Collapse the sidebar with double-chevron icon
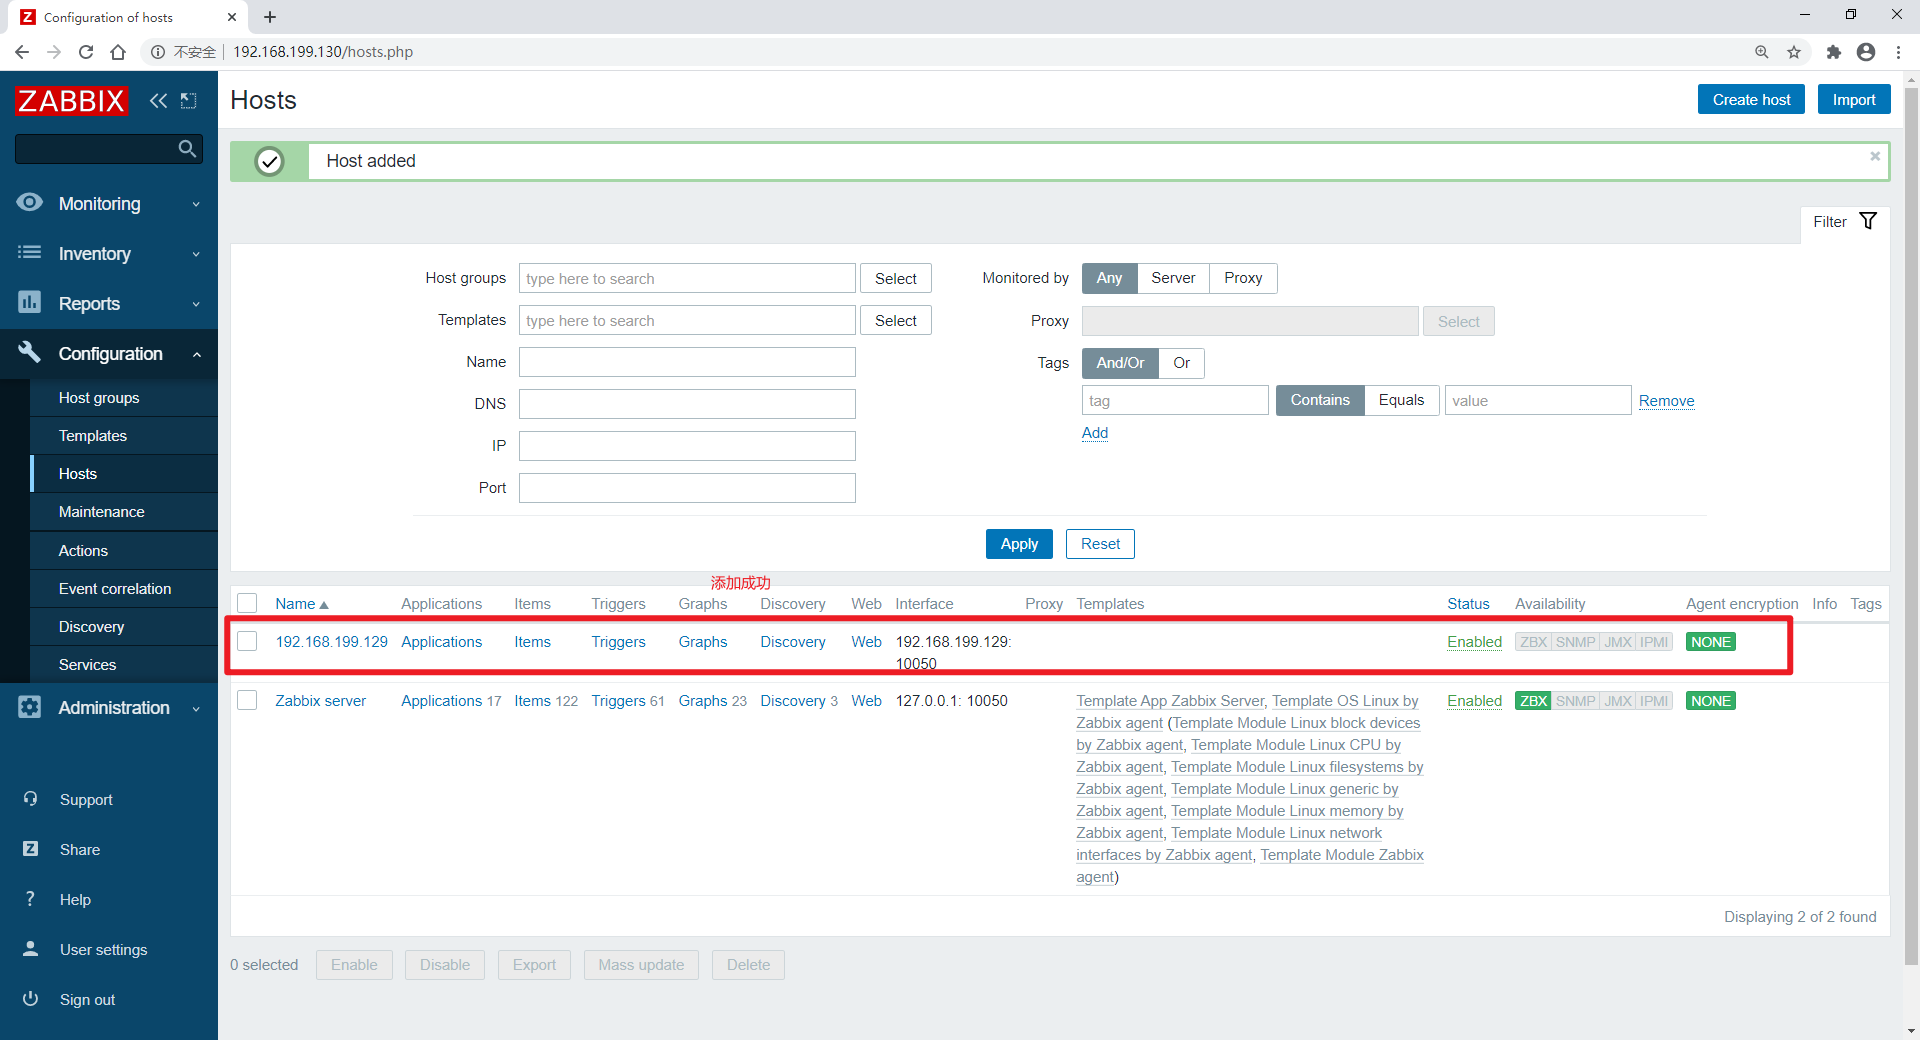 coord(158,100)
